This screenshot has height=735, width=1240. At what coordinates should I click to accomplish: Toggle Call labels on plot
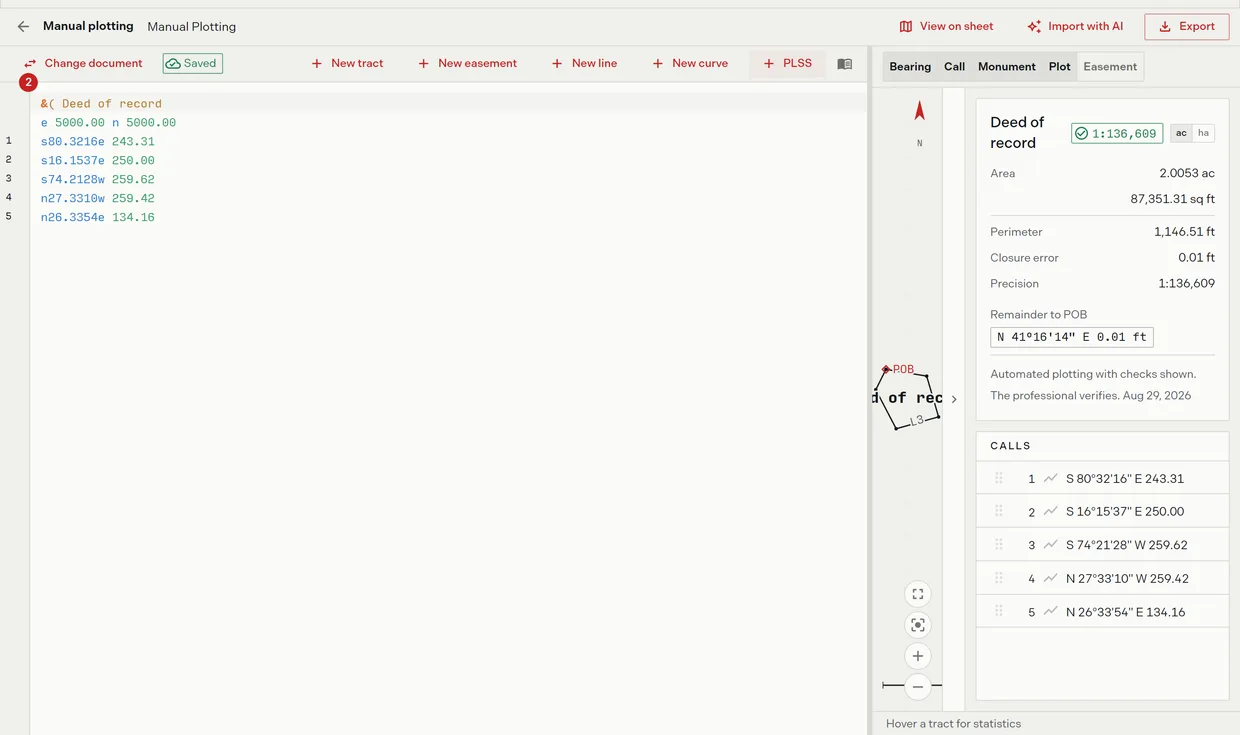(x=954, y=67)
